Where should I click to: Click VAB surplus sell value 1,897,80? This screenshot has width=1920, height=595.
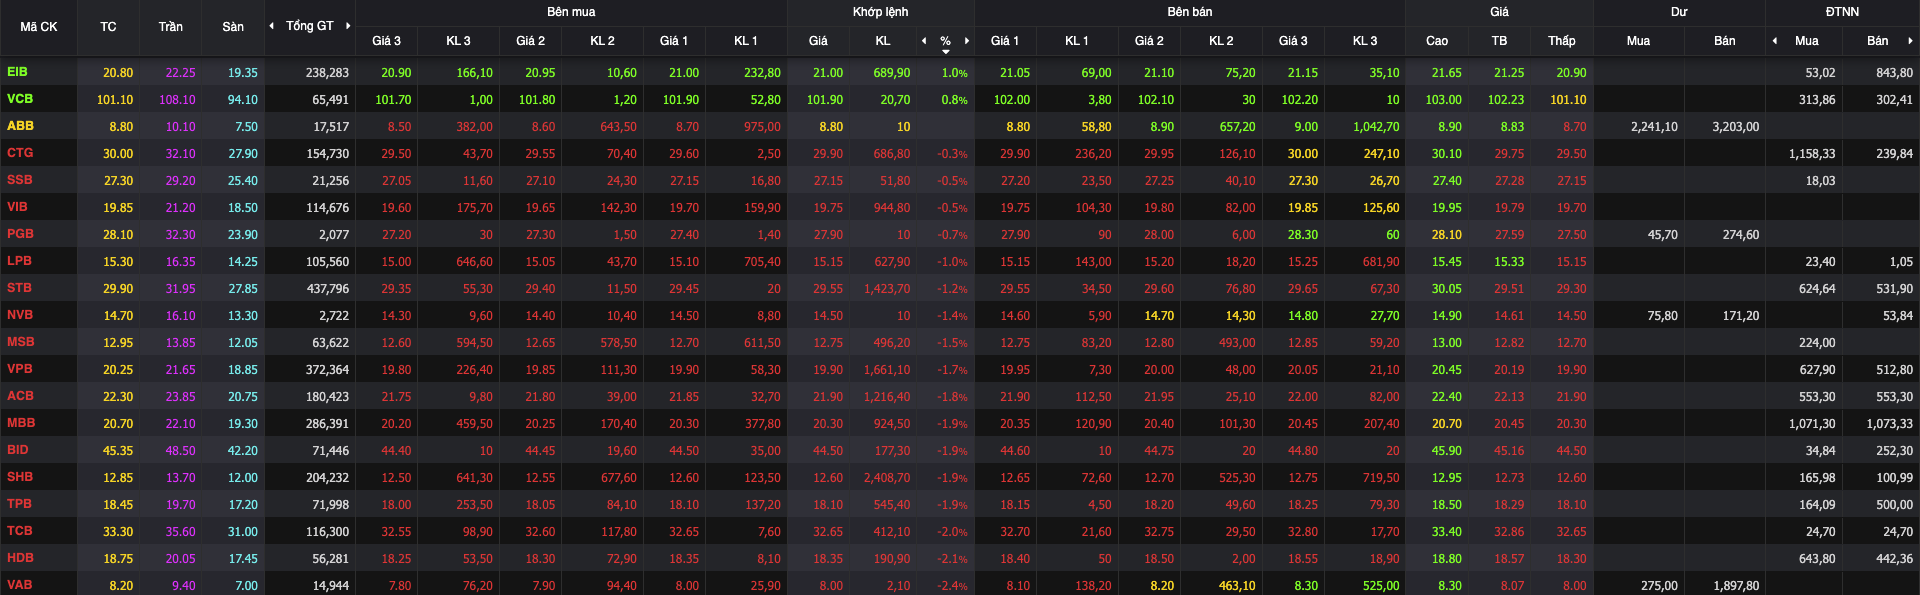(x=1736, y=586)
